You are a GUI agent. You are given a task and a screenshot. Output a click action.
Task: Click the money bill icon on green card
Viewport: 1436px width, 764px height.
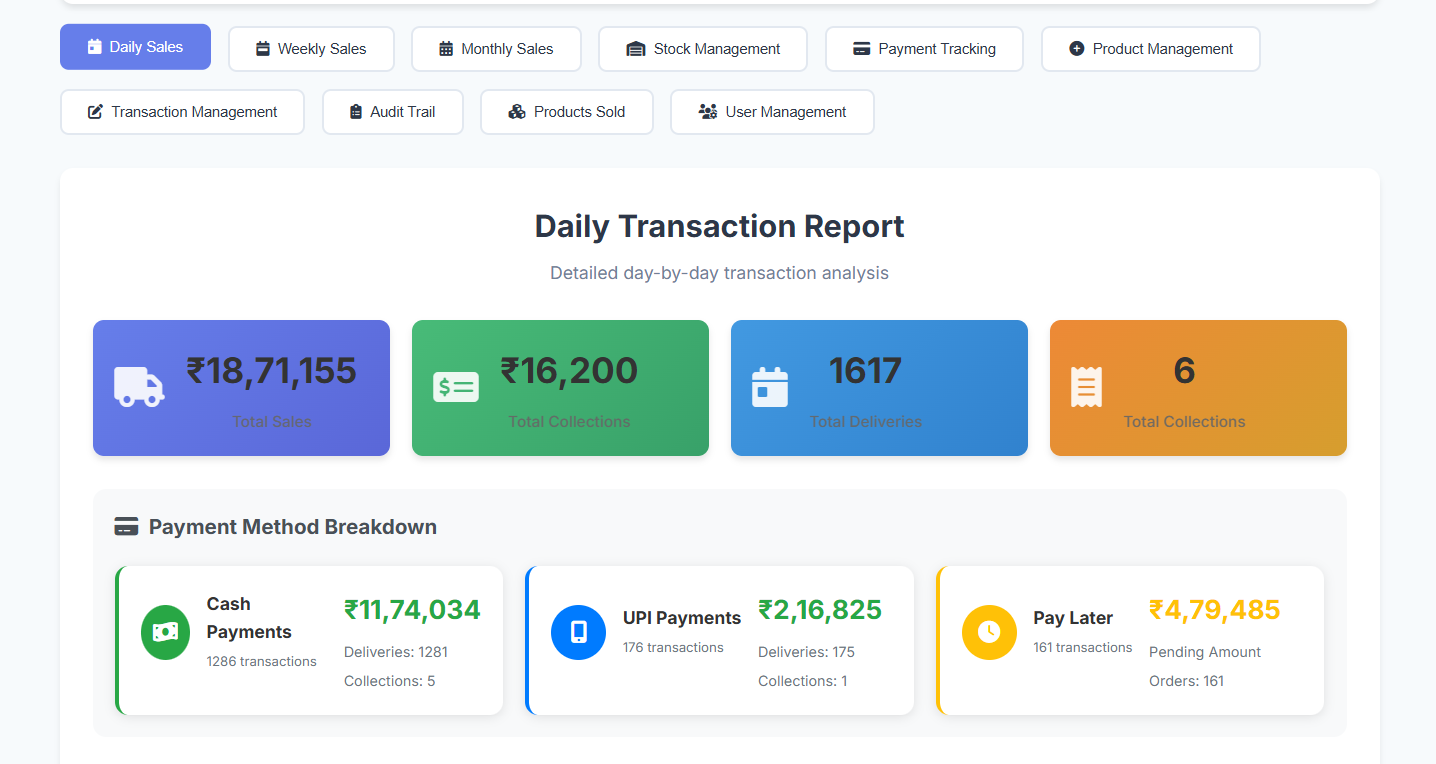(x=456, y=387)
